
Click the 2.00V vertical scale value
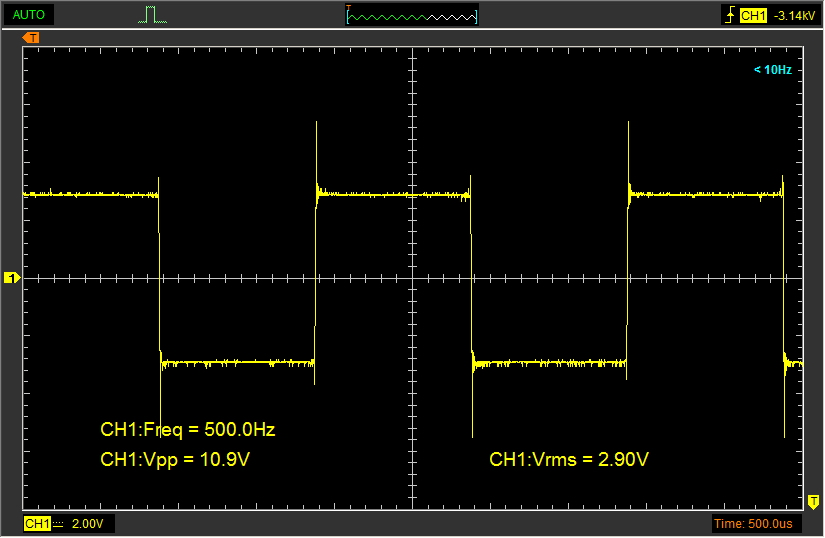[87, 524]
